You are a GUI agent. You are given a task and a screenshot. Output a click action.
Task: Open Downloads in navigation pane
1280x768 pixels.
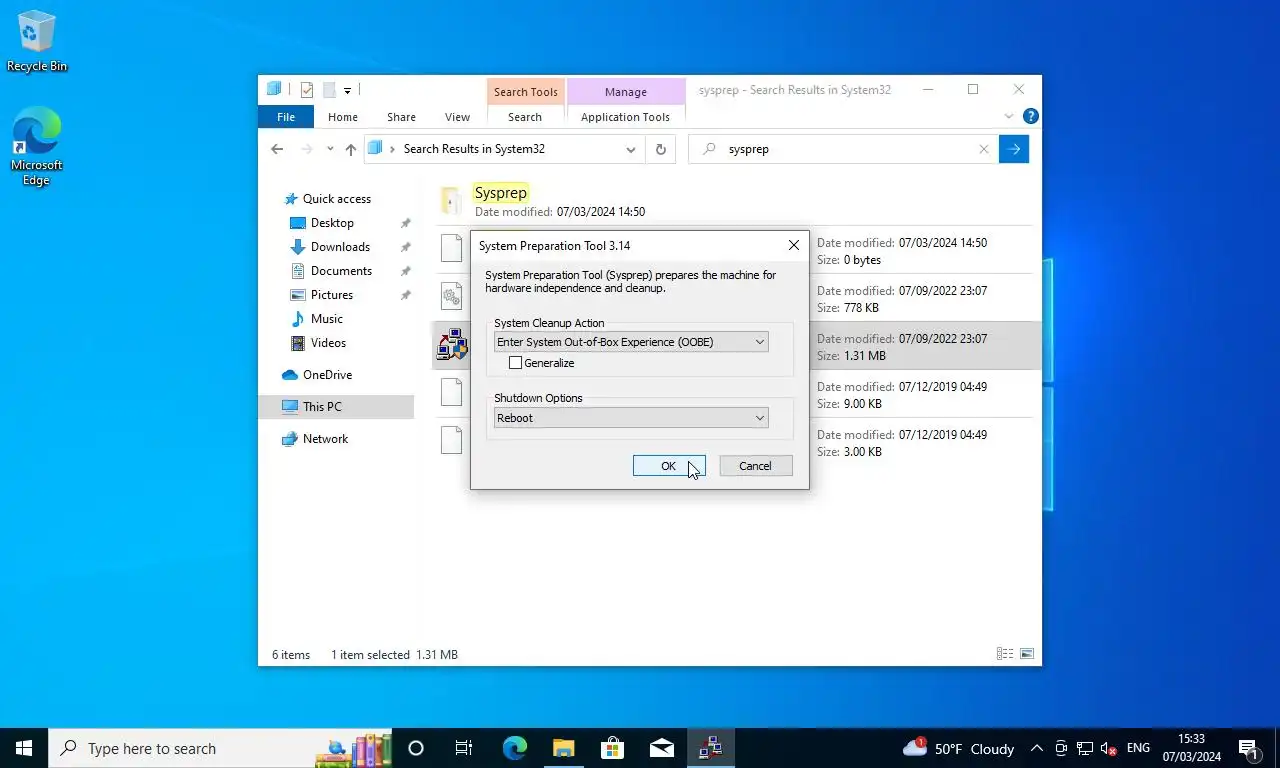tap(340, 247)
